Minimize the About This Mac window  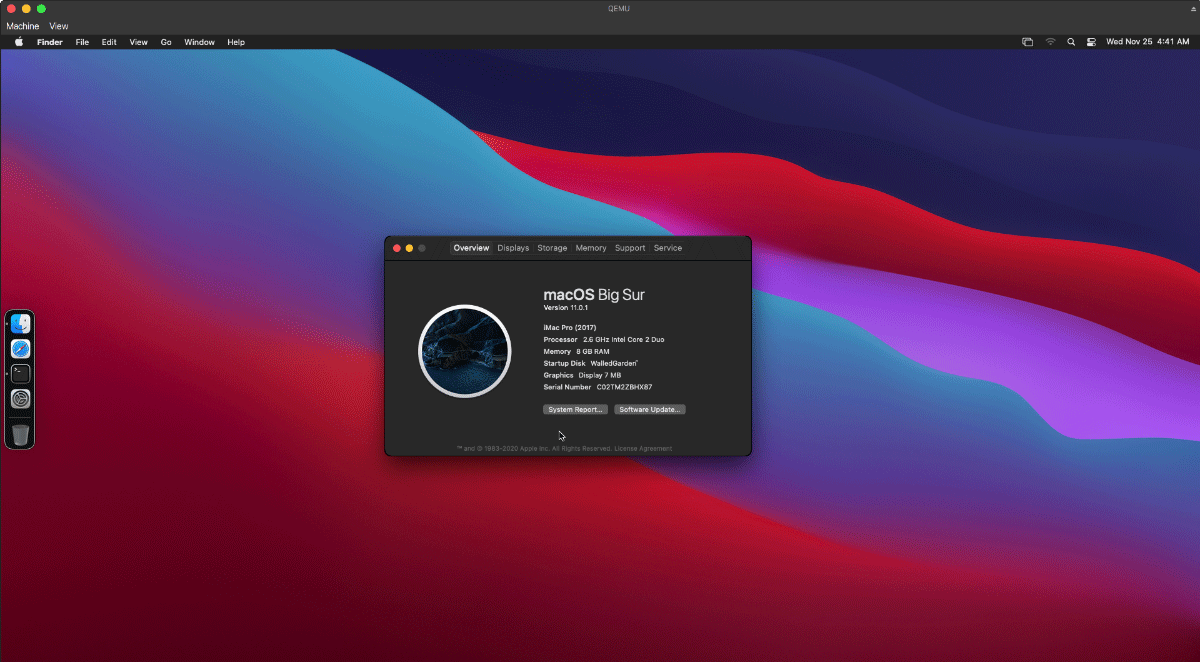[409, 248]
